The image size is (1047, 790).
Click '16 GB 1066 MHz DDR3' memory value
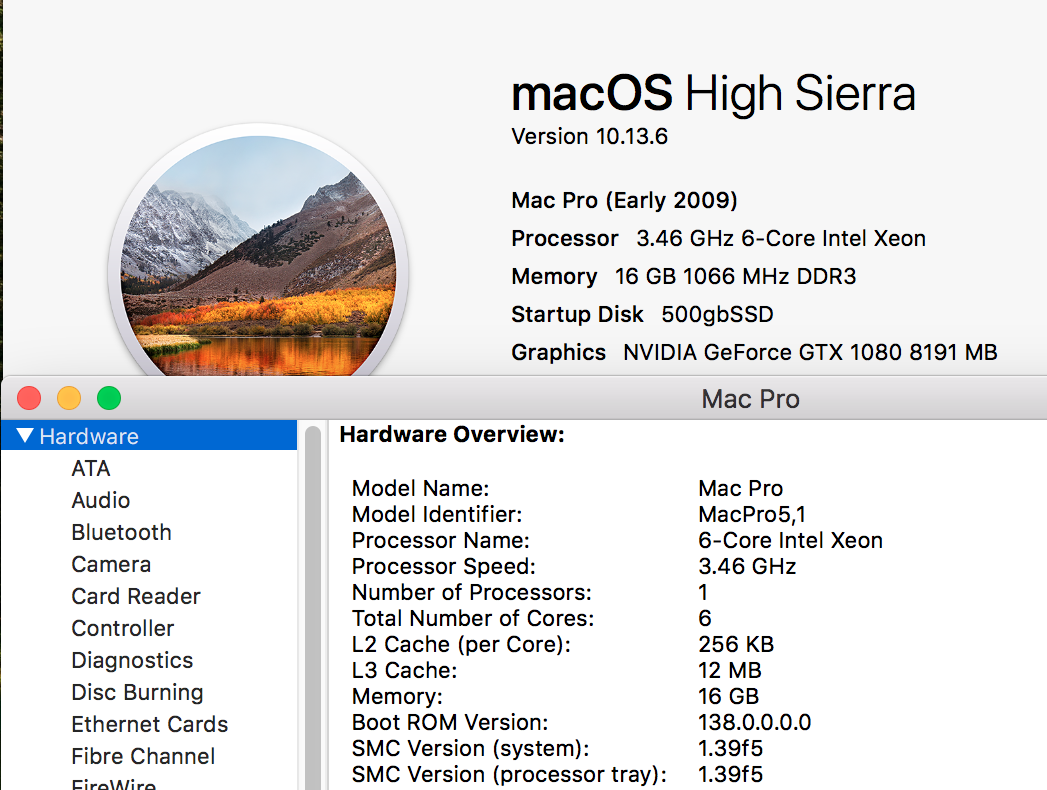click(736, 276)
